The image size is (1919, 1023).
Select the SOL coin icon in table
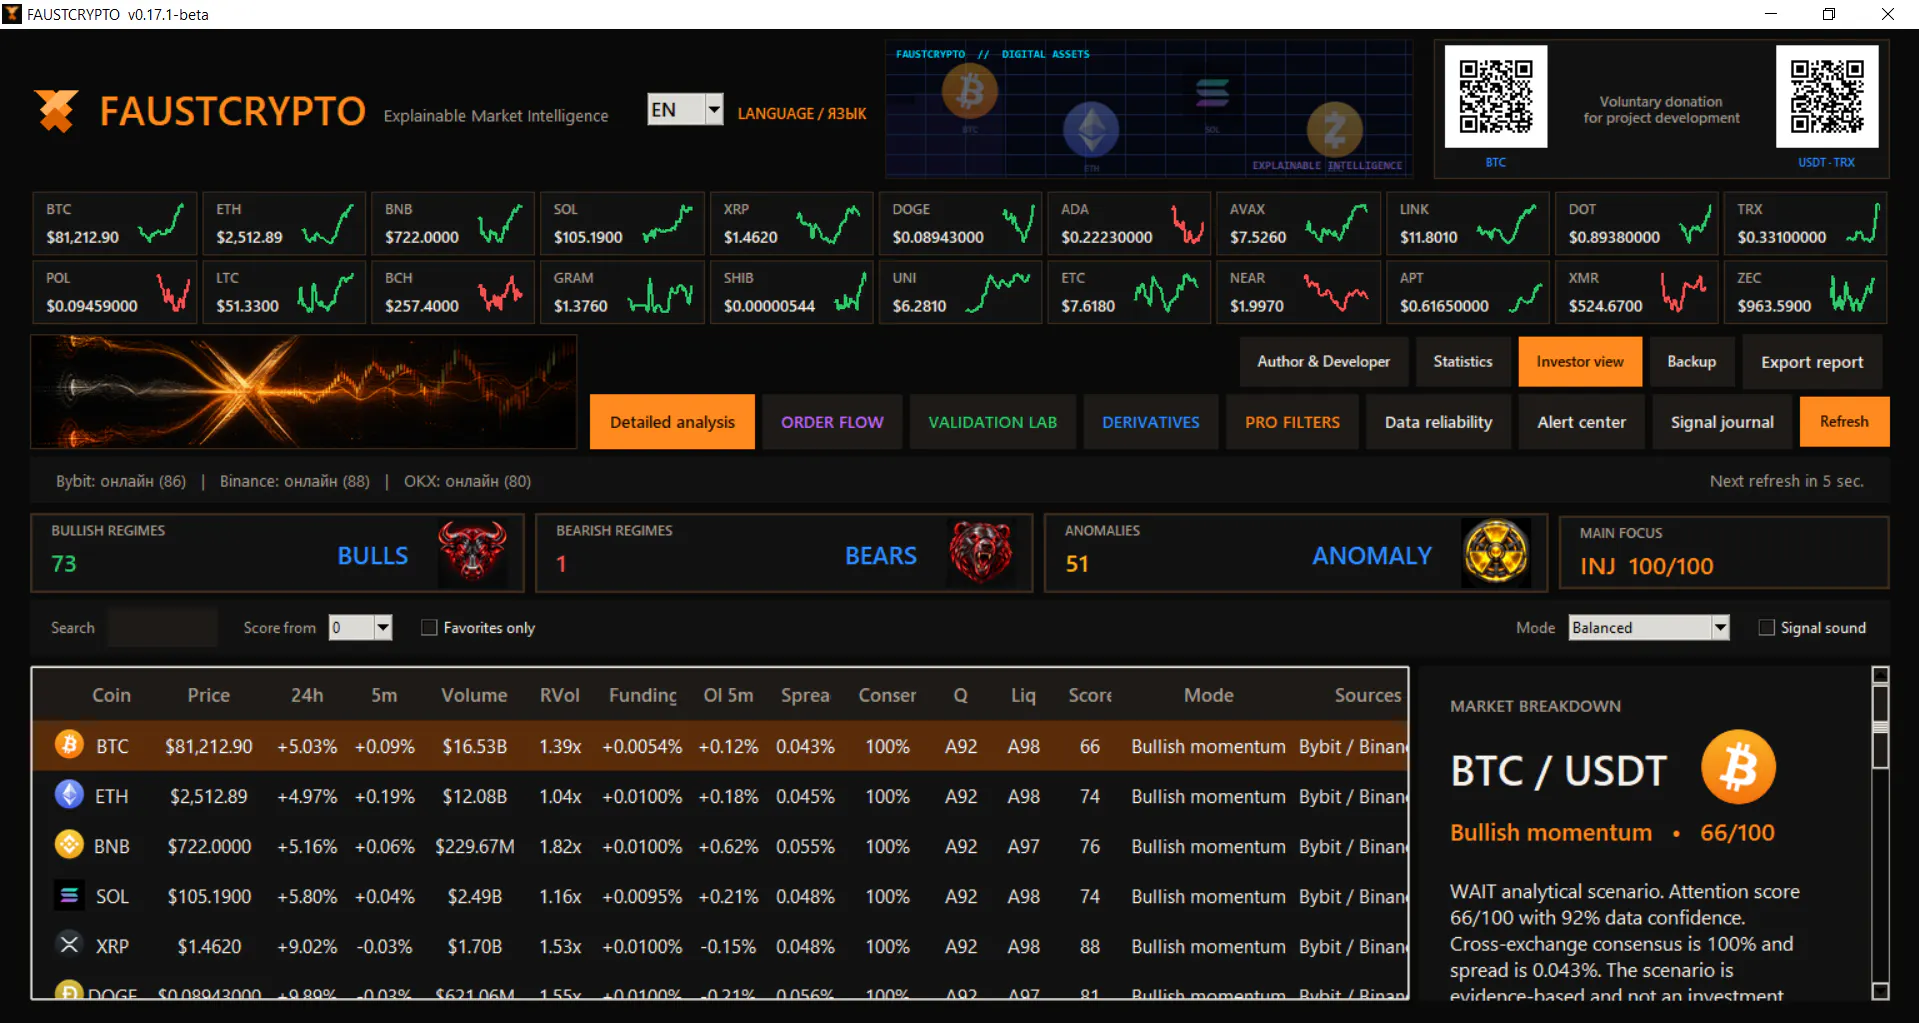coord(69,895)
